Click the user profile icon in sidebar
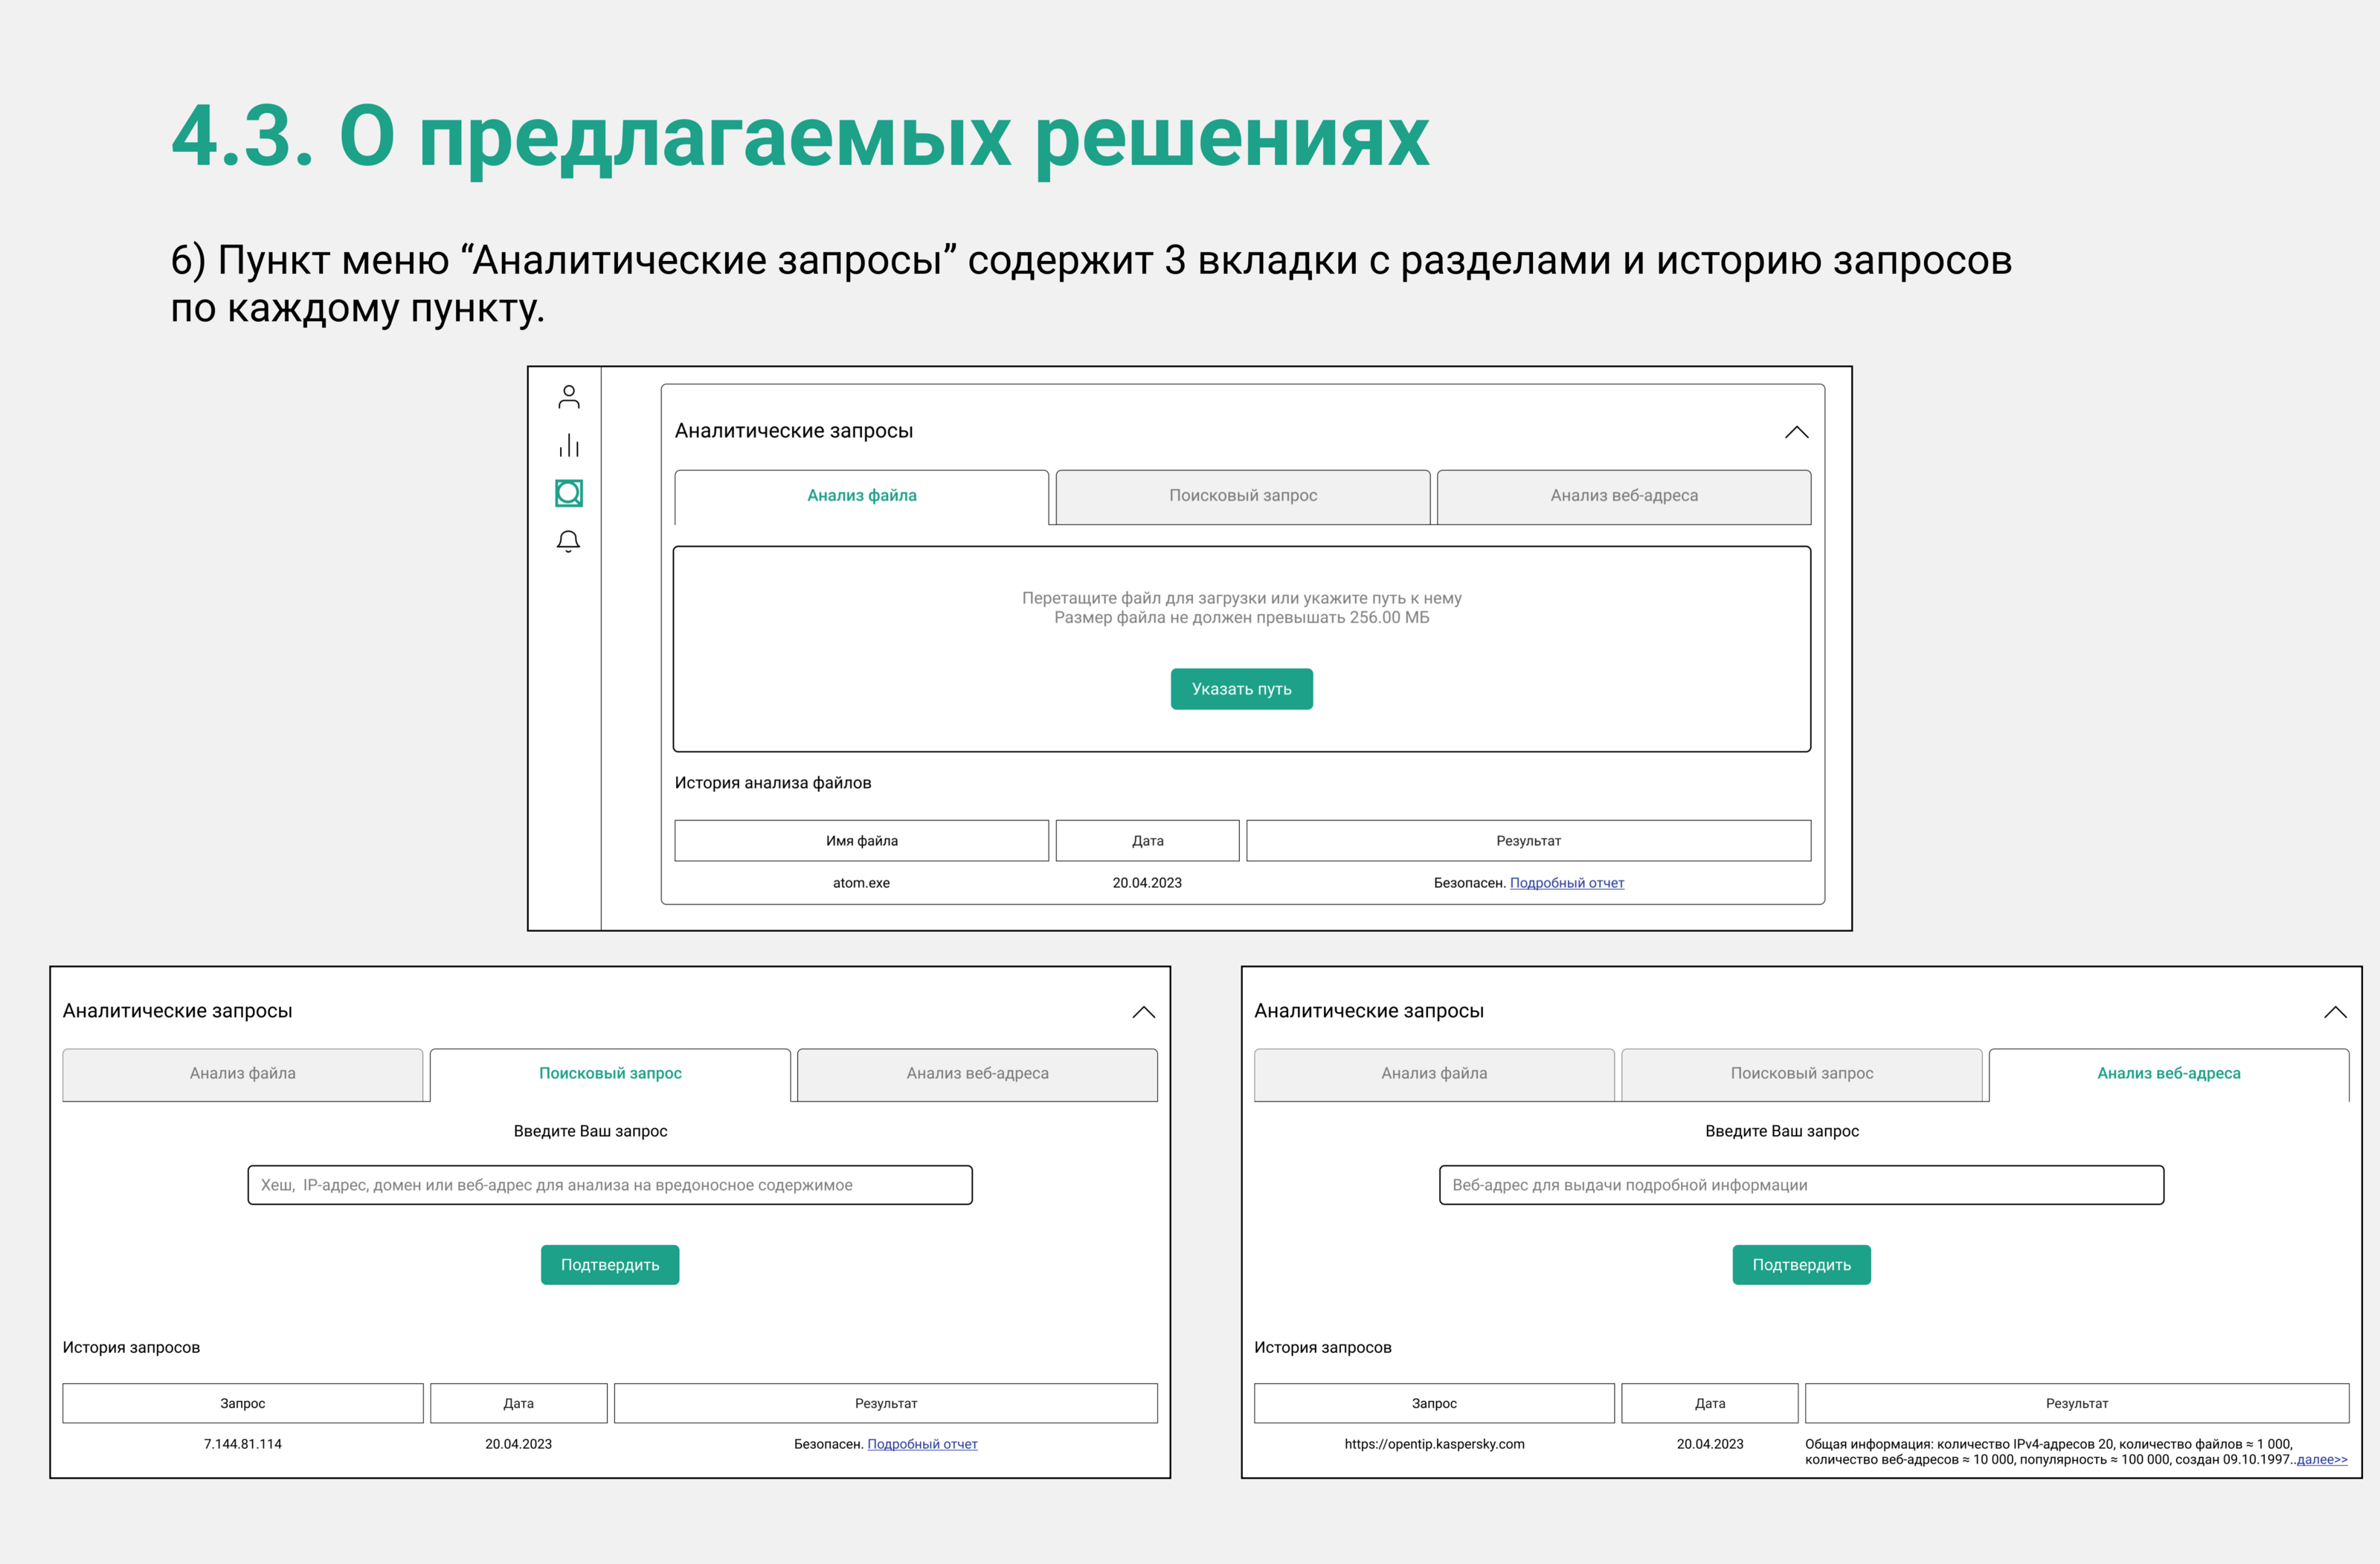Image resolution: width=2380 pixels, height=1564 pixels. point(569,397)
